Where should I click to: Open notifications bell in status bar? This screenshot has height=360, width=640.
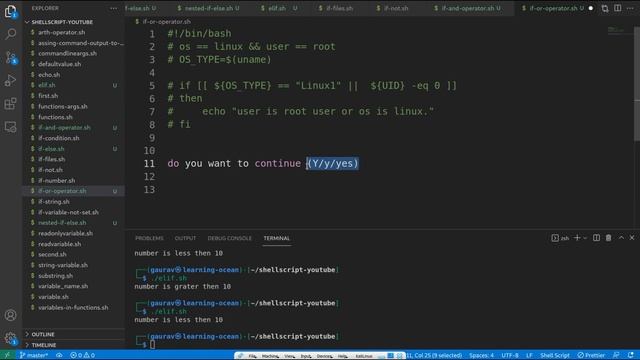pos(631,355)
